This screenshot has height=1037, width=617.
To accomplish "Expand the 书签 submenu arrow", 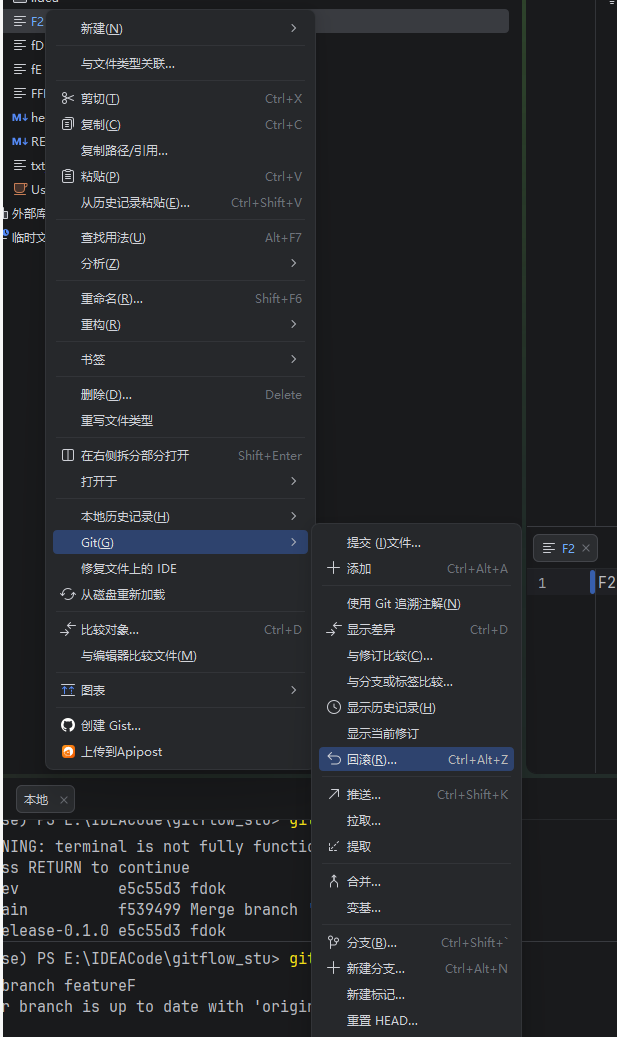I will pos(294,359).
